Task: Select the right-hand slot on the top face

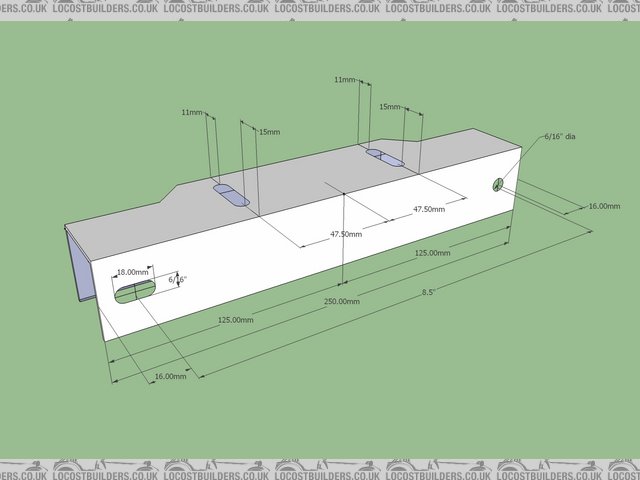Action: 385,157
